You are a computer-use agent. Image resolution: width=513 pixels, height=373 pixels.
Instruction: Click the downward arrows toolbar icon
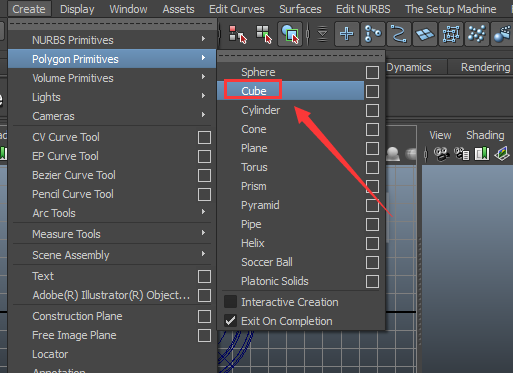322,34
